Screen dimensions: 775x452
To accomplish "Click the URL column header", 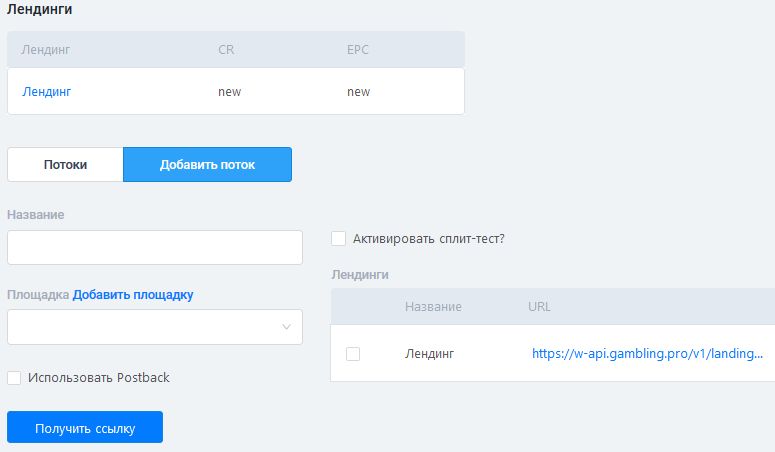I will coord(539,306).
